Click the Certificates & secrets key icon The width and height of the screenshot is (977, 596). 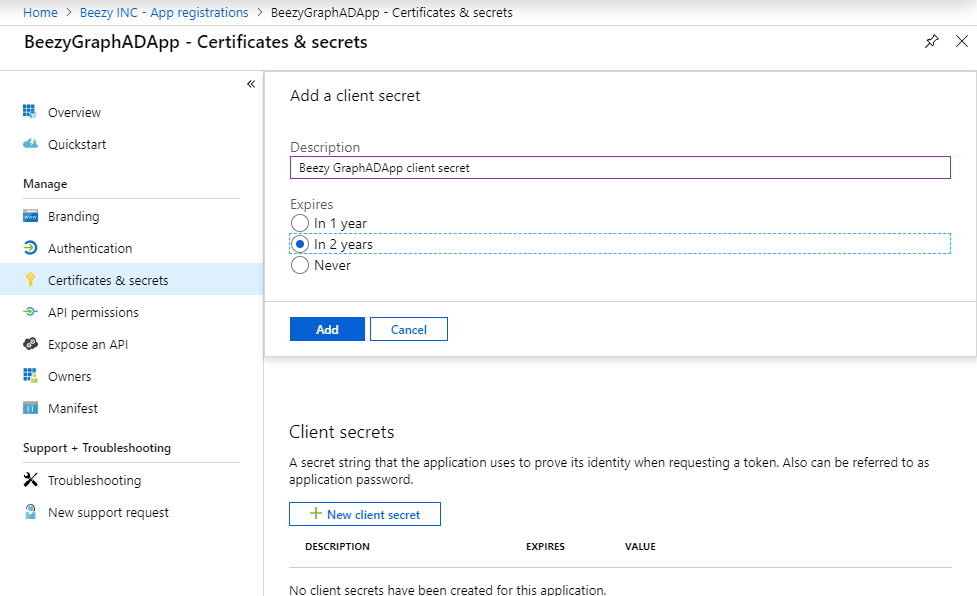[x=30, y=280]
